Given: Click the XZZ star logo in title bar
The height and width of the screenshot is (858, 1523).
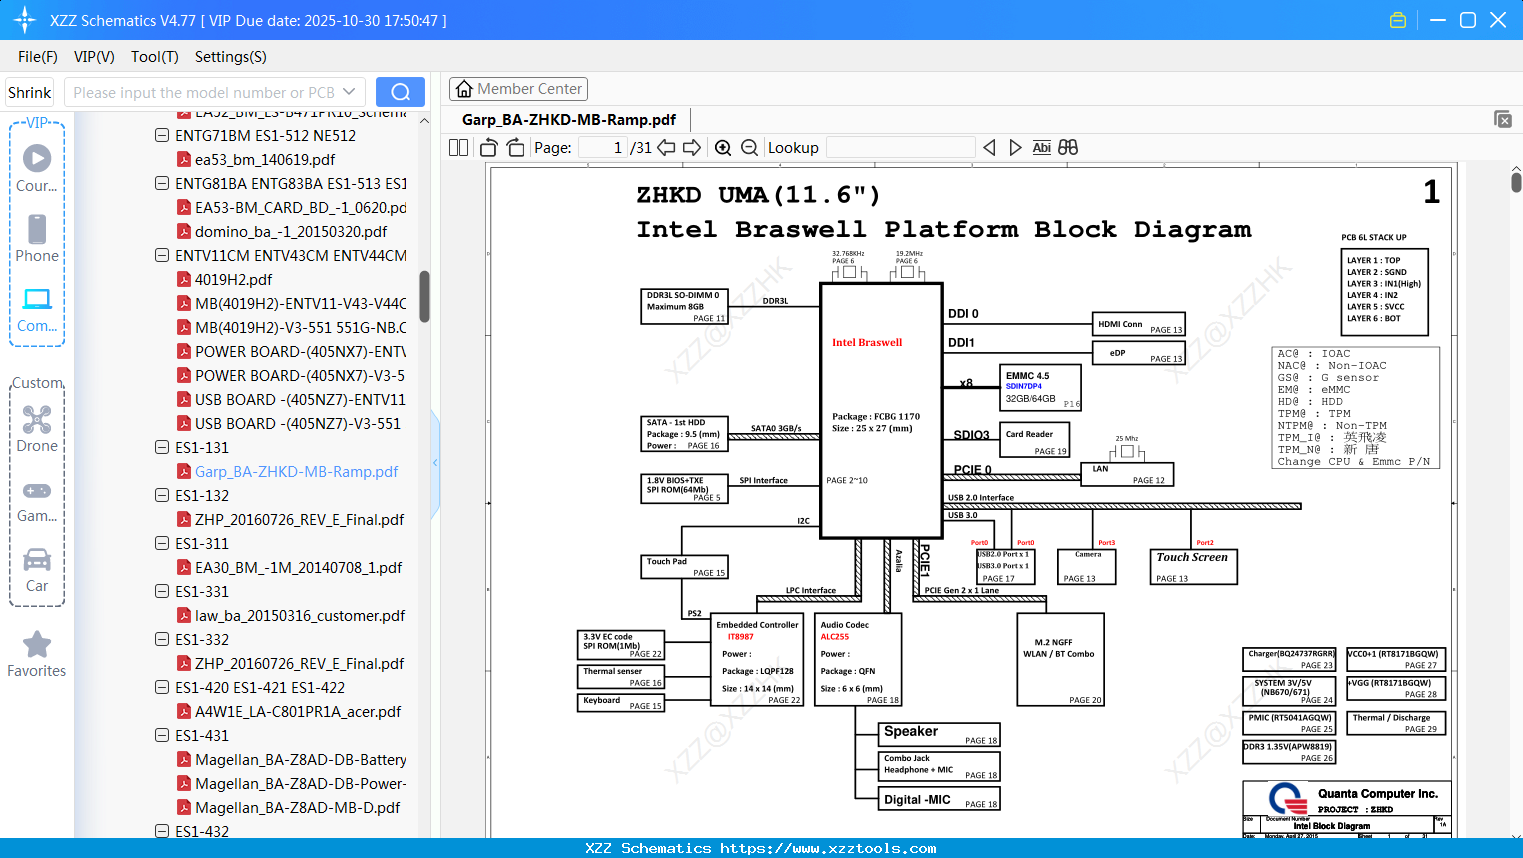Looking at the screenshot, I should [25, 20].
